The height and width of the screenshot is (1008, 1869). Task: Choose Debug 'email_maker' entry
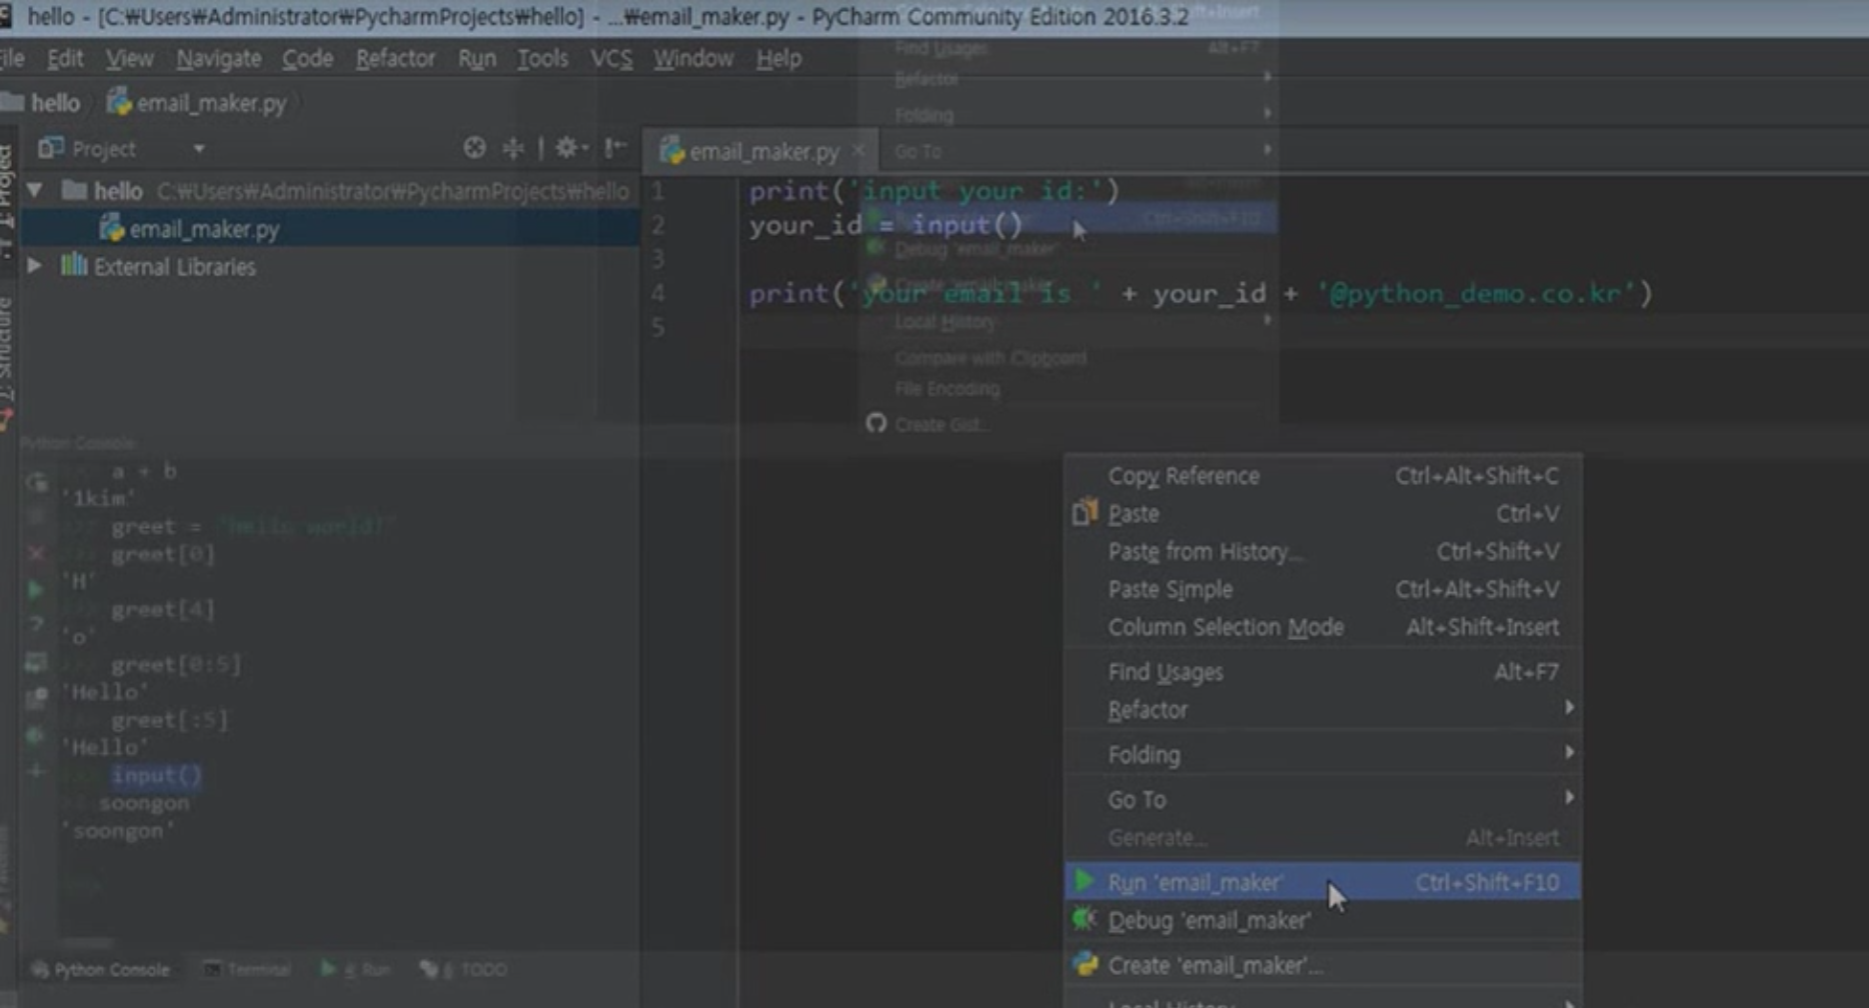[x=1322, y=920]
